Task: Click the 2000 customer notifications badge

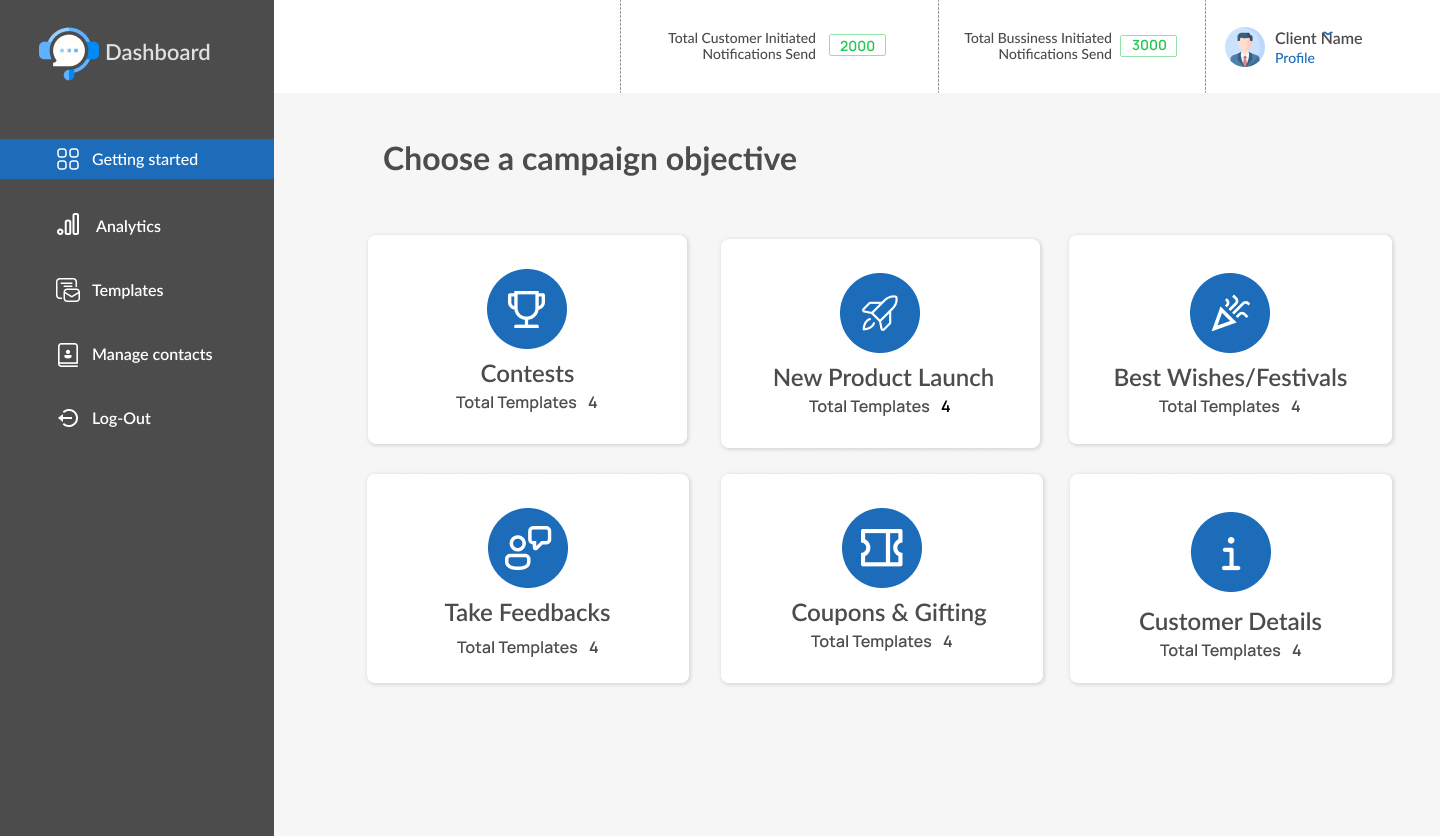Action: tap(857, 45)
